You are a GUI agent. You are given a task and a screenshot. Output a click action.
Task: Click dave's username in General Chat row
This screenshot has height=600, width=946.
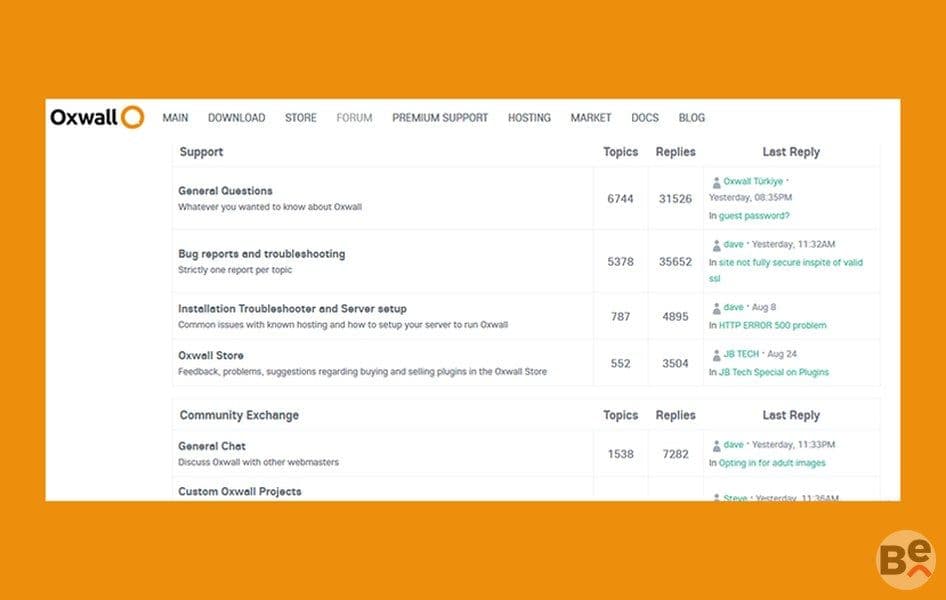click(733, 444)
